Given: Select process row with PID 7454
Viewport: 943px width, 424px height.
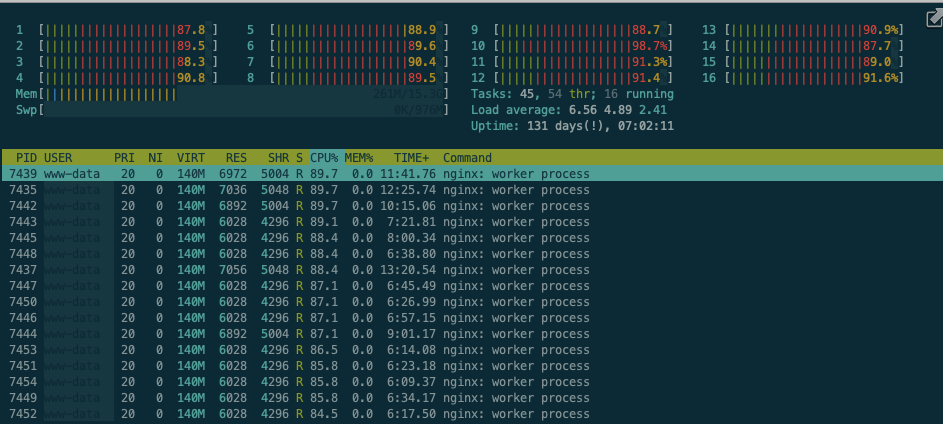Looking at the screenshot, I should click(472, 382).
